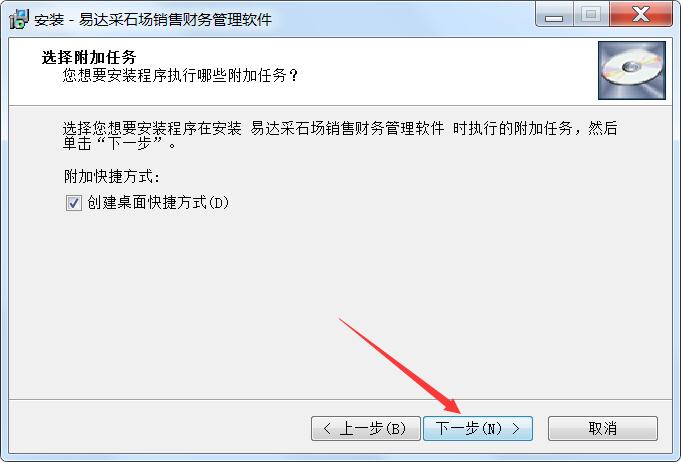The image size is (681, 462).
Task: Click the red arrow annotation
Action: pos(400,366)
